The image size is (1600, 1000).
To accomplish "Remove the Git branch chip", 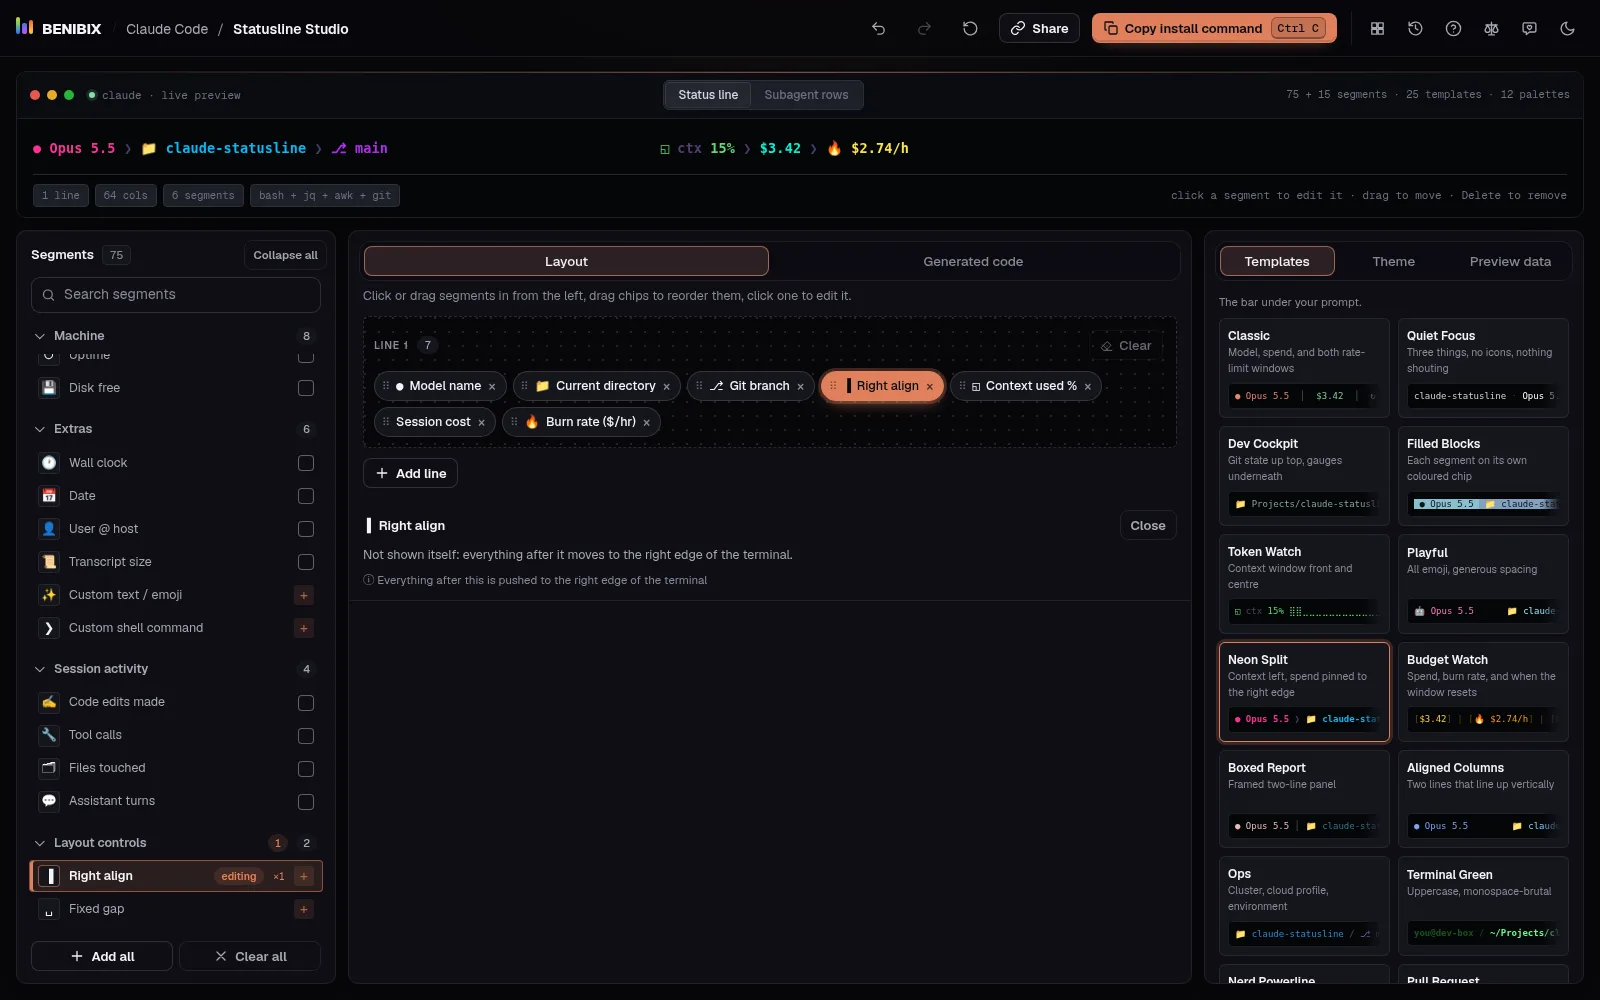I will click(800, 387).
